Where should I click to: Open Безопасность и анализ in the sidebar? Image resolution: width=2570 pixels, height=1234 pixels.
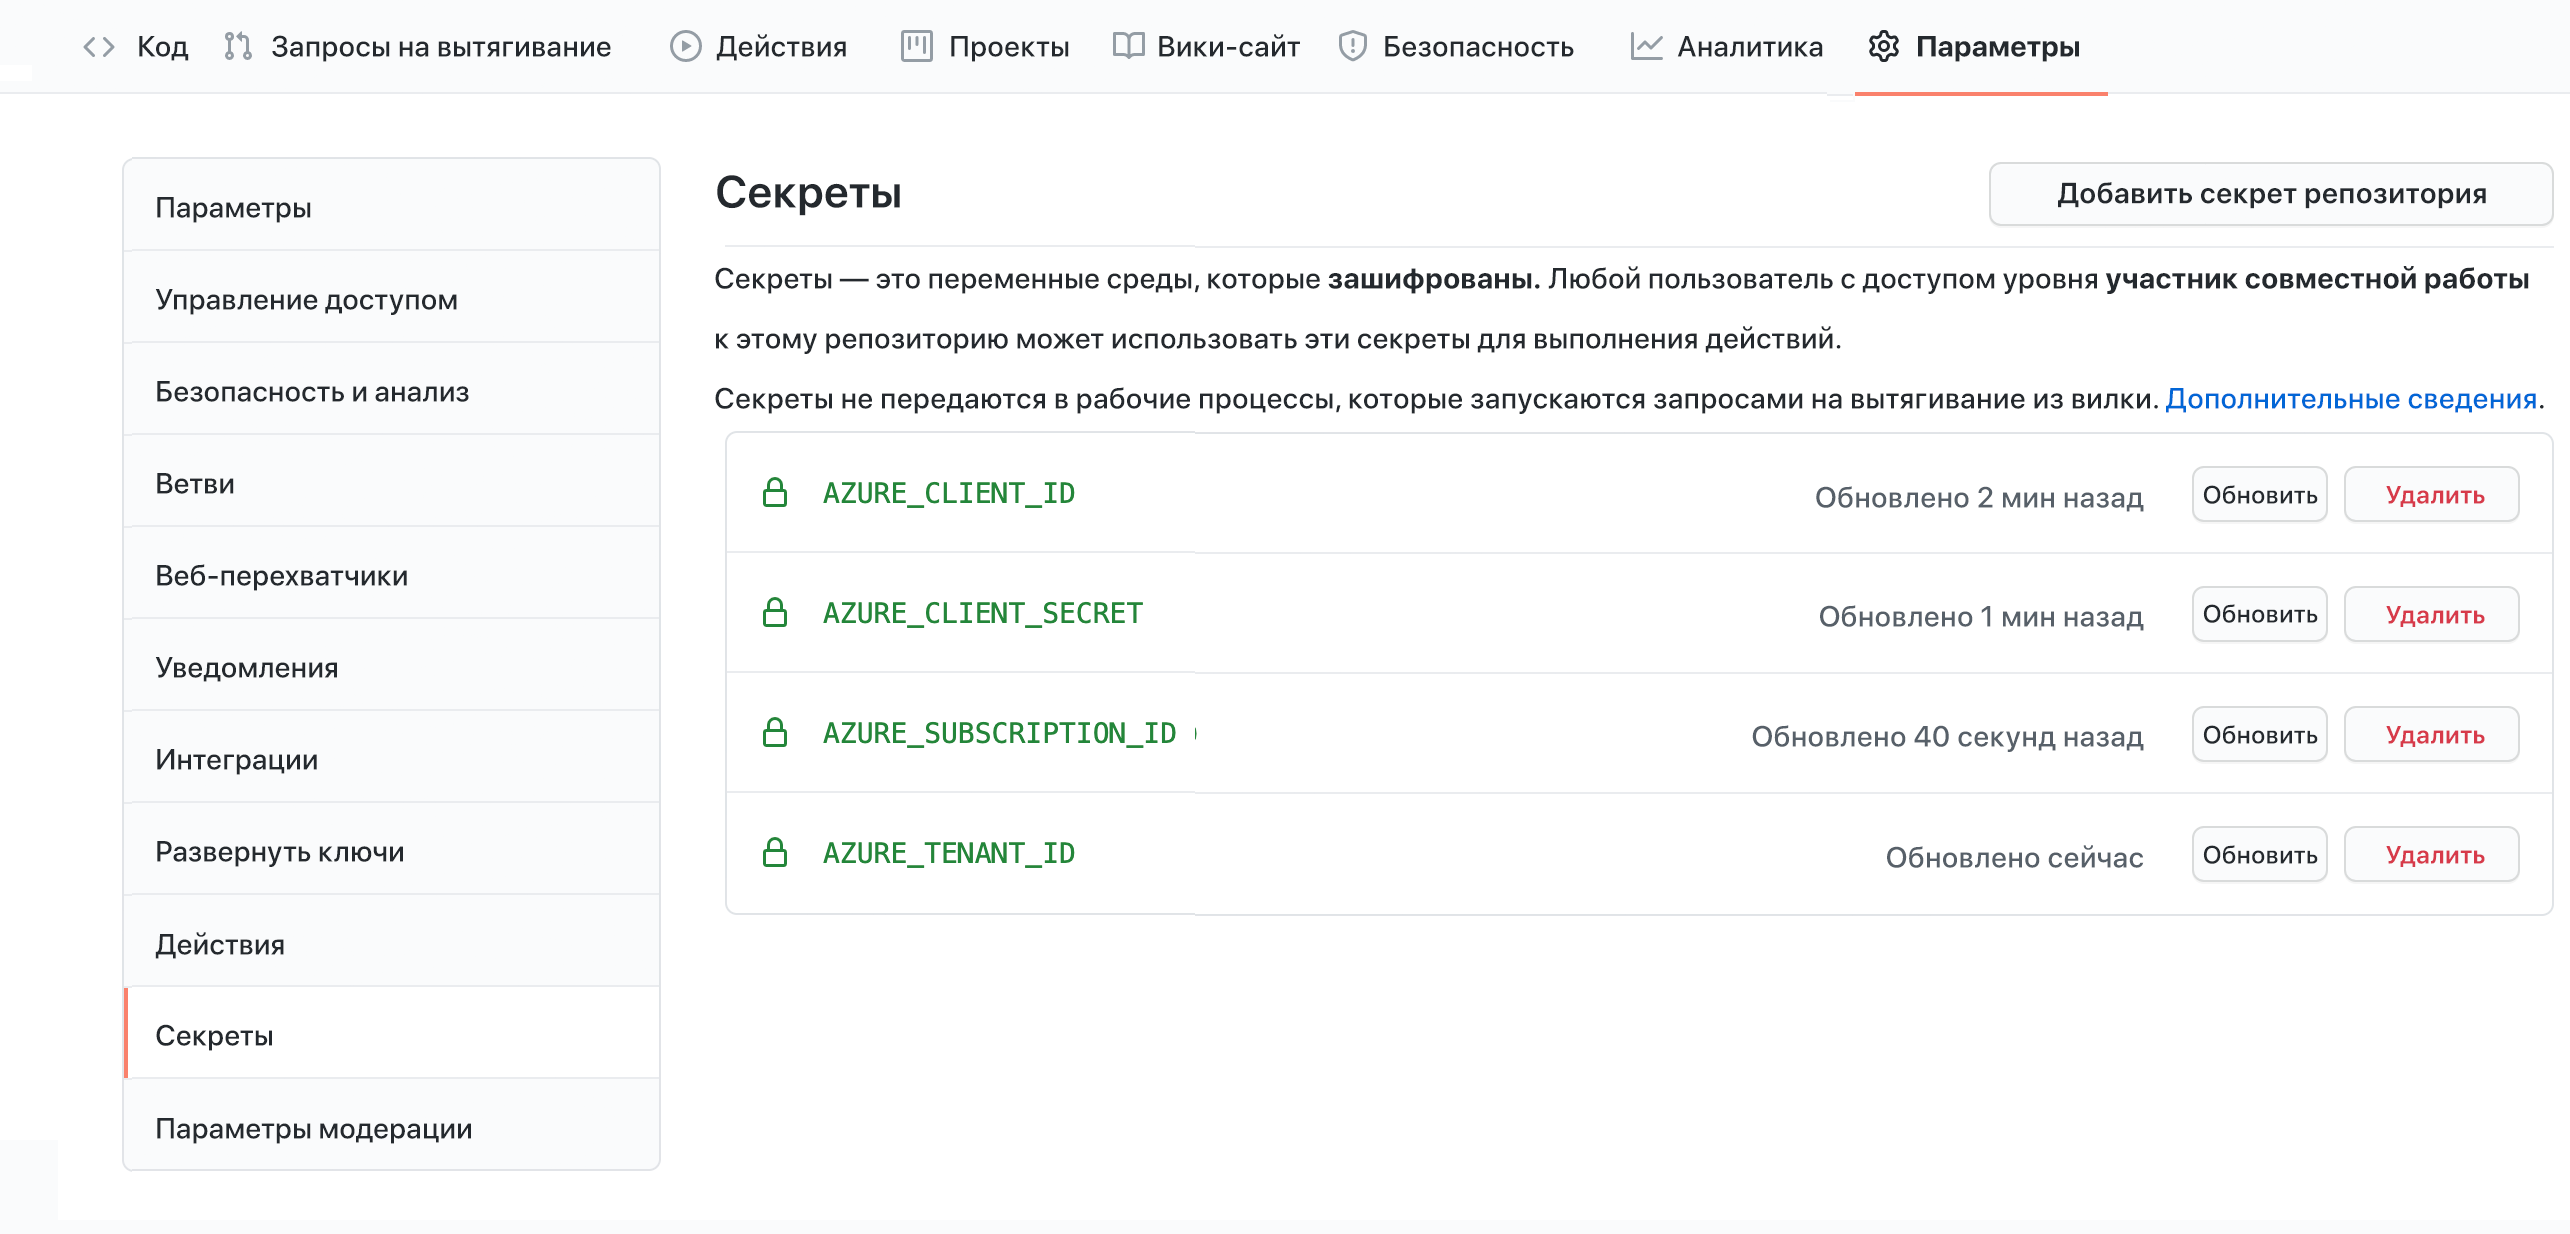coord(392,390)
